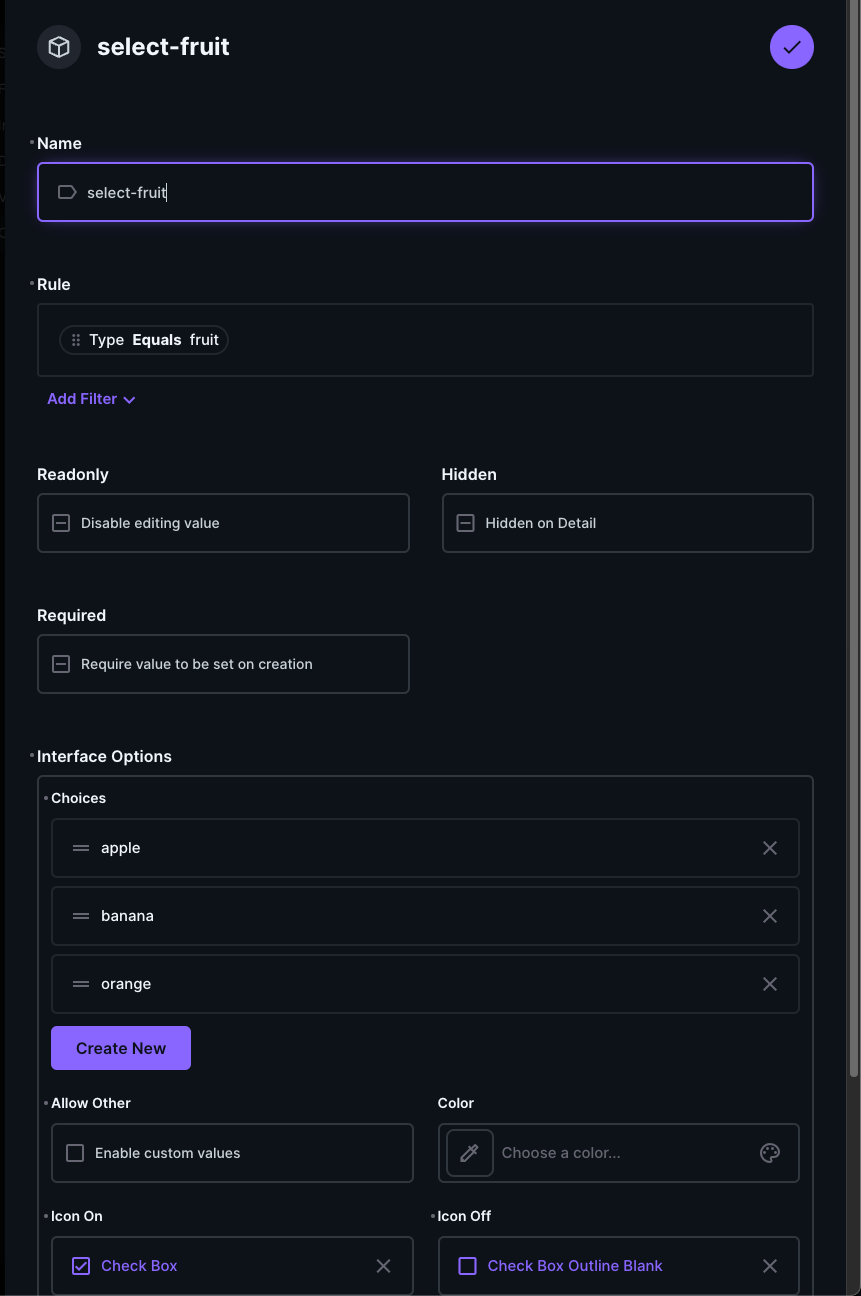Check Hidden on Detail
The width and height of the screenshot is (861, 1296).
464,522
